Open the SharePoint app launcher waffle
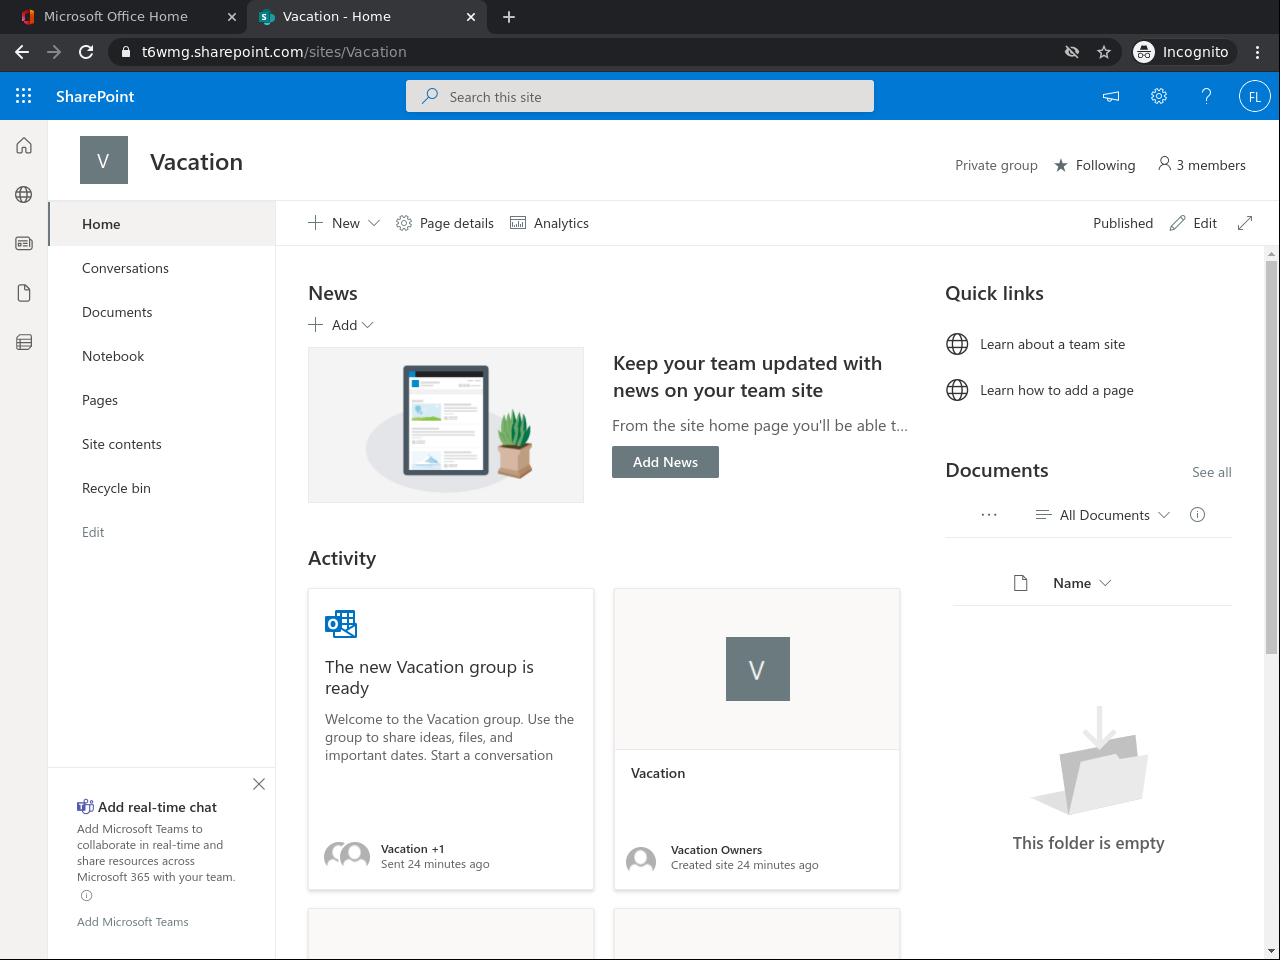 pos(24,96)
